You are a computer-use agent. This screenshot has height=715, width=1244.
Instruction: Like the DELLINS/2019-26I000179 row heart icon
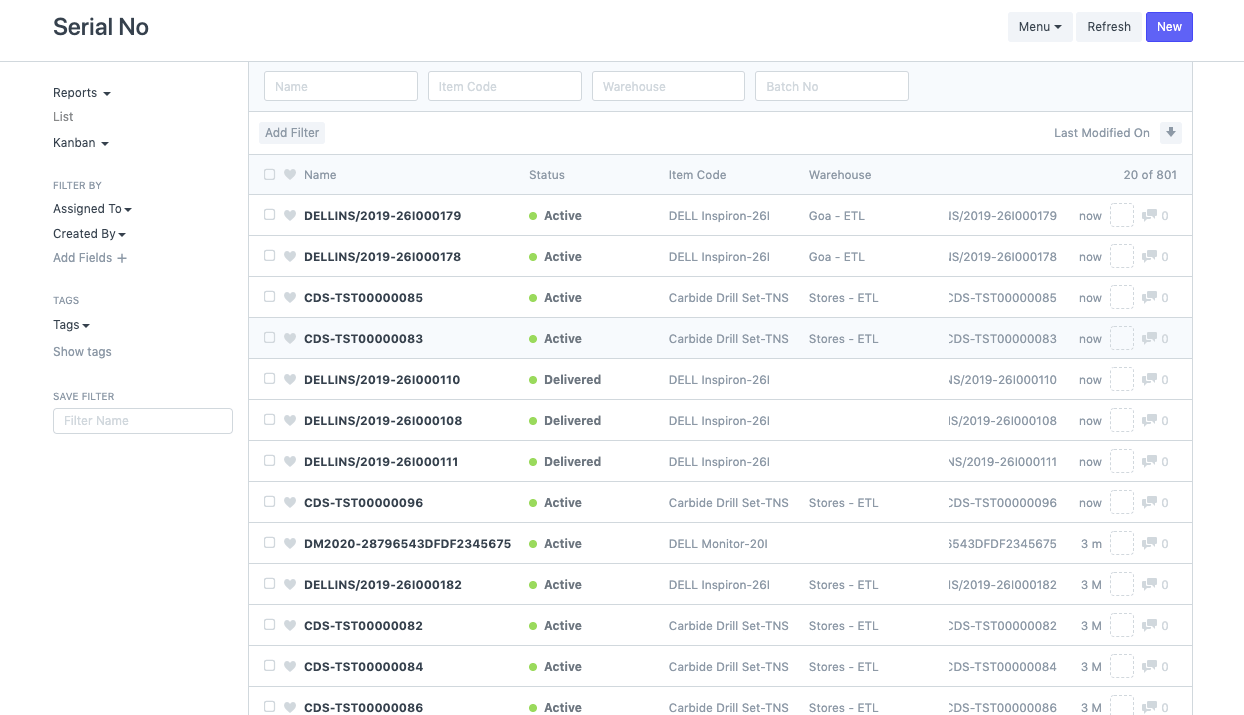click(290, 216)
